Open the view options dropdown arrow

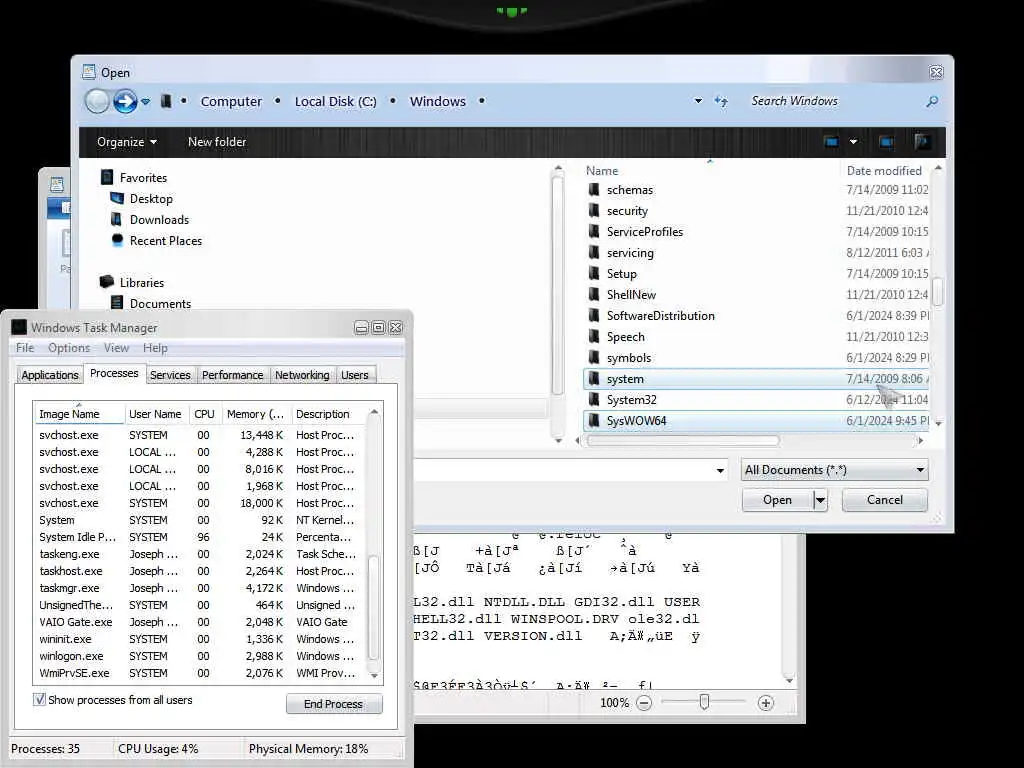click(853, 142)
